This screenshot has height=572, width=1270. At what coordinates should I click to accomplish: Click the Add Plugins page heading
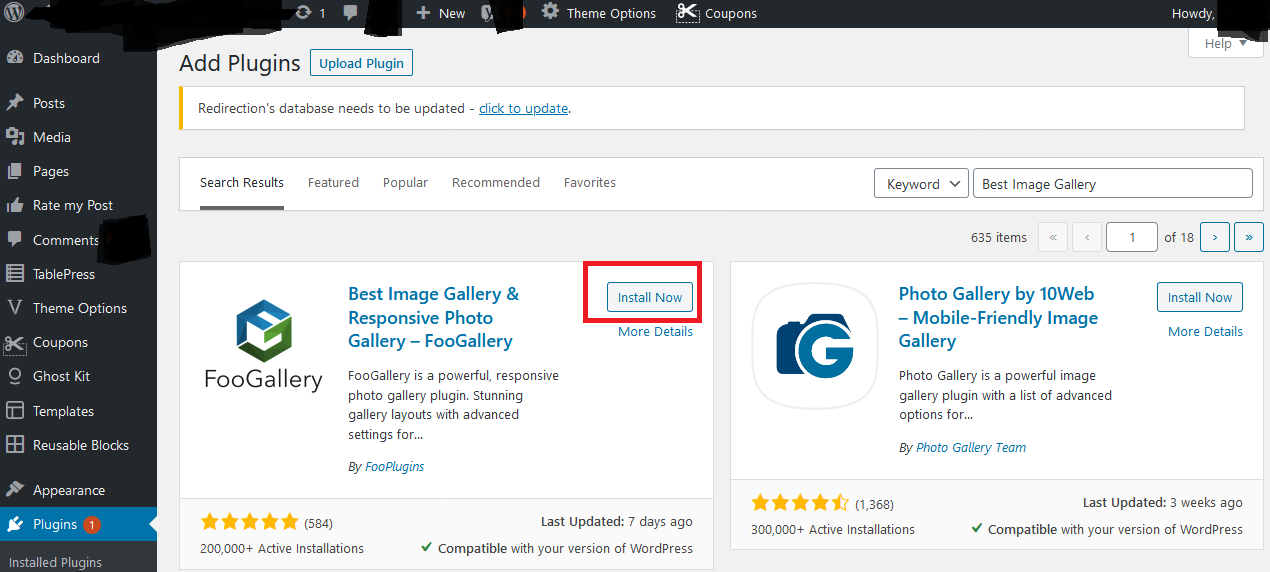click(x=240, y=63)
